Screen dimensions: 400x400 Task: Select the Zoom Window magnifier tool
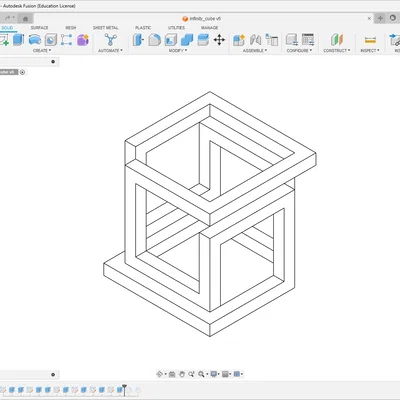pos(201,374)
